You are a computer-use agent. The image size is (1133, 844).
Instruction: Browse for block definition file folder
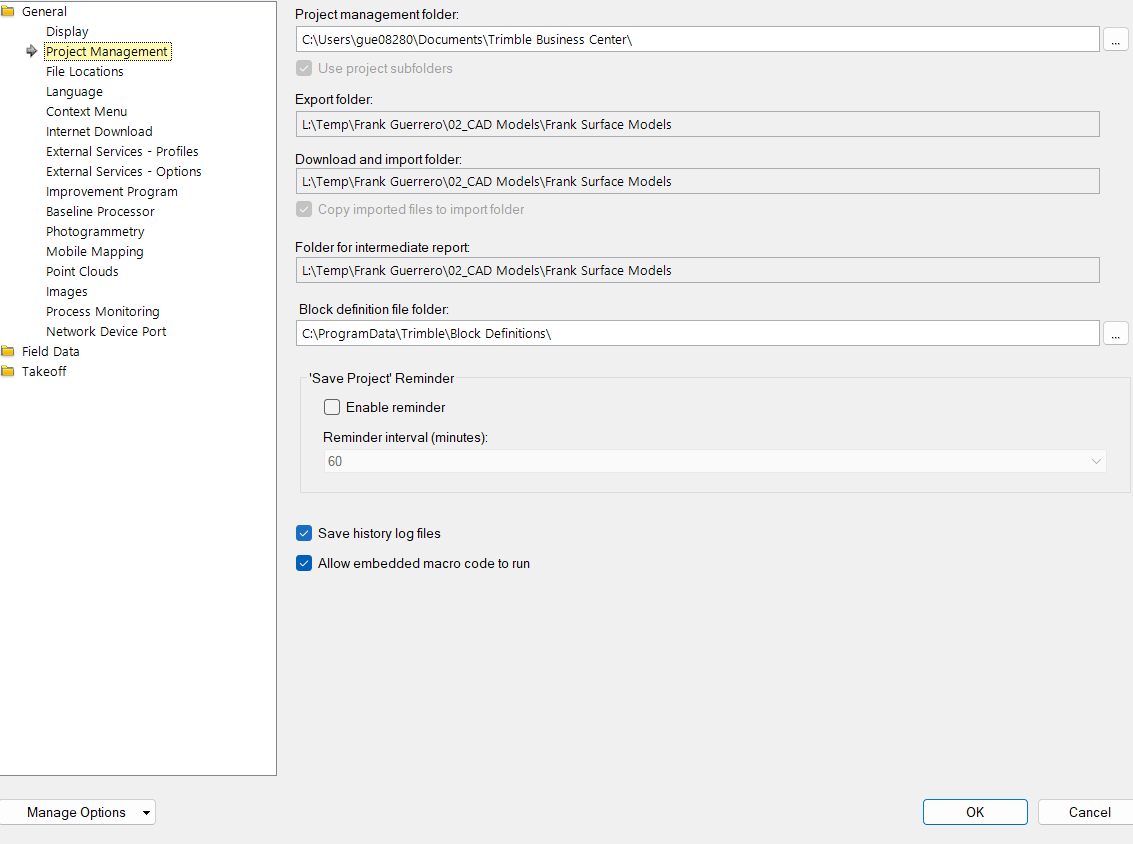point(1115,333)
